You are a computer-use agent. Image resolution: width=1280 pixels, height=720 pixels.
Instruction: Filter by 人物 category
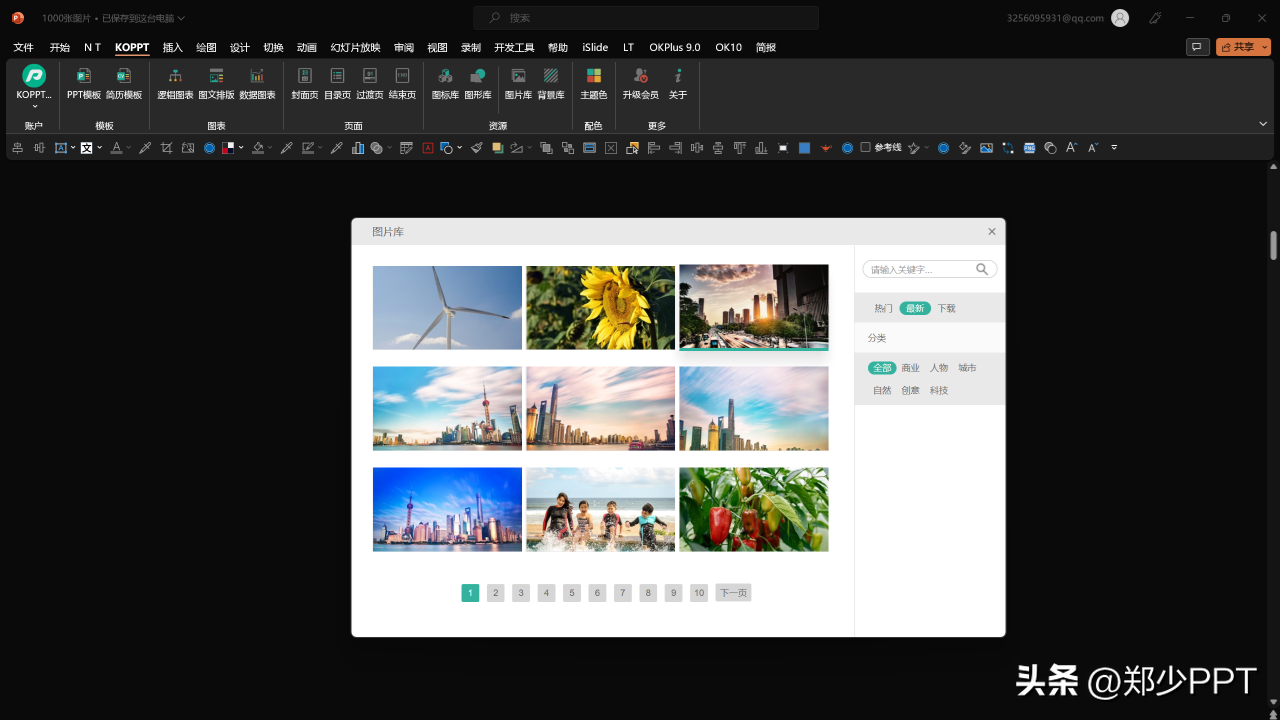[x=938, y=368]
